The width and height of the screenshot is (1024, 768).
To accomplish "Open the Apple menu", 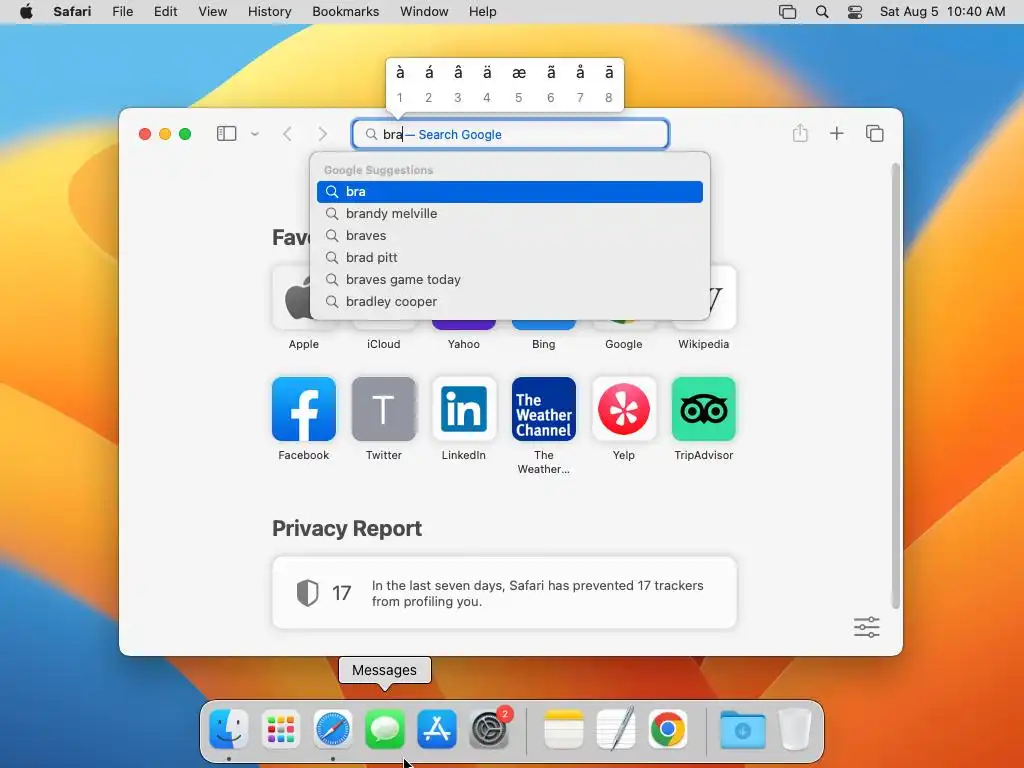I will tap(26, 12).
